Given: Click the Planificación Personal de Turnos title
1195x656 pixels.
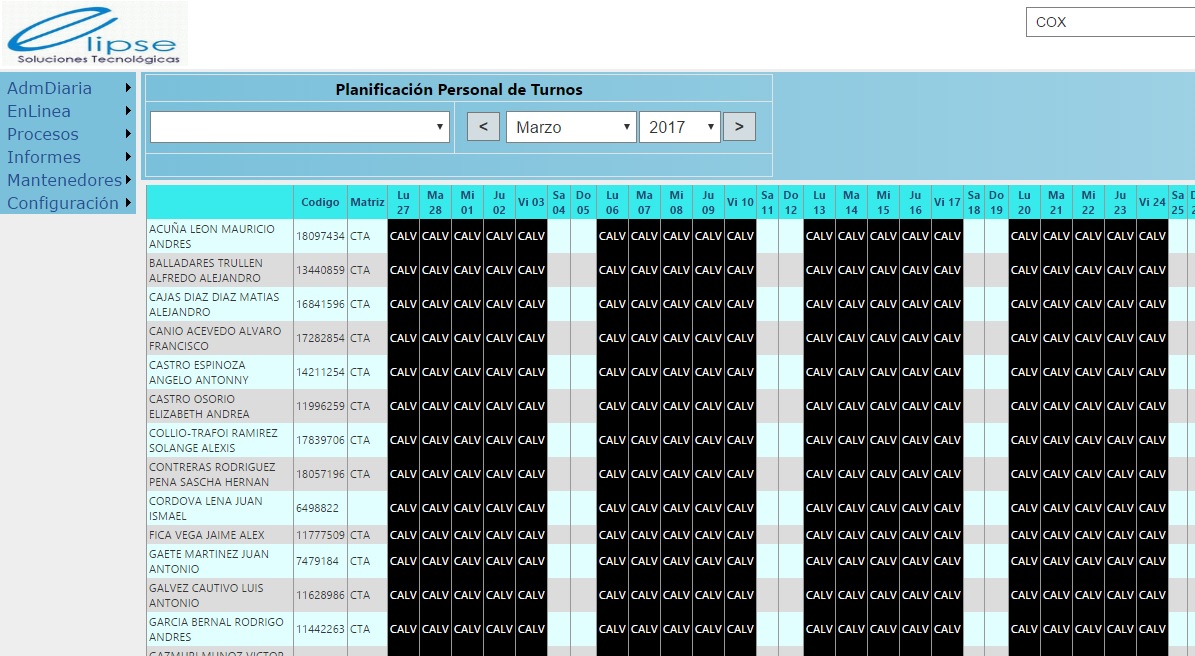Looking at the screenshot, I should (x=459, y=90).
